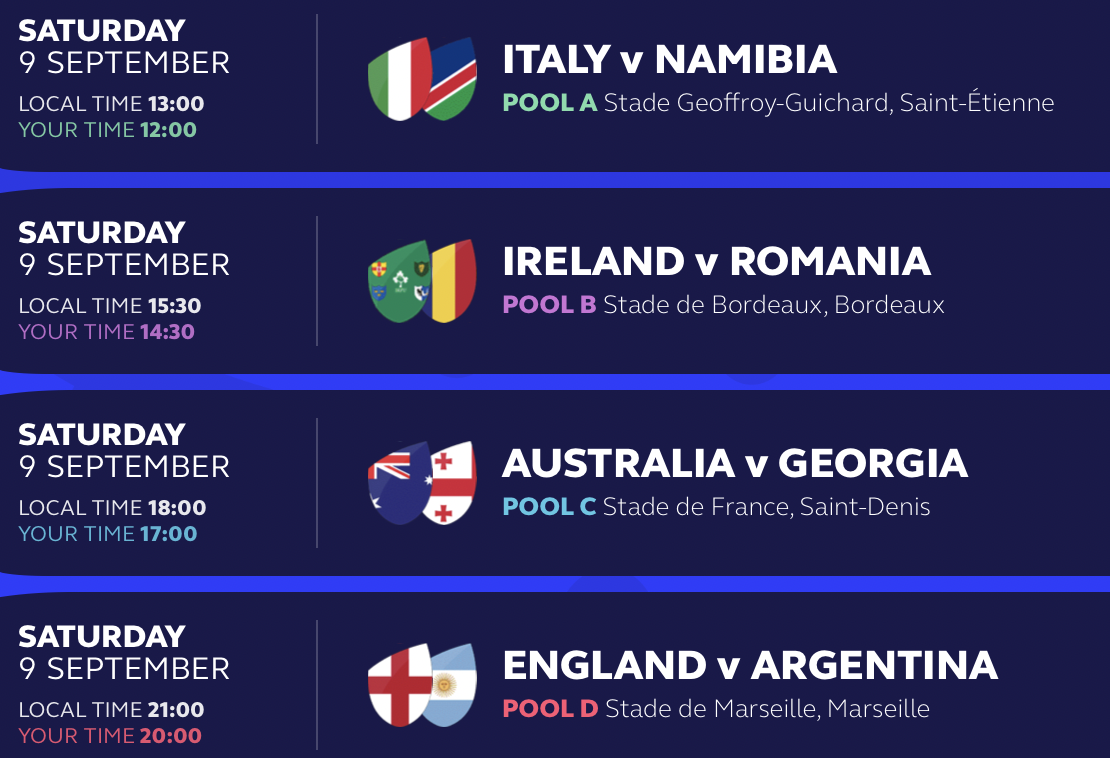Click the purple Pool B label
The height and width of the screenshot is (758, 1110).
pos(549,304)
